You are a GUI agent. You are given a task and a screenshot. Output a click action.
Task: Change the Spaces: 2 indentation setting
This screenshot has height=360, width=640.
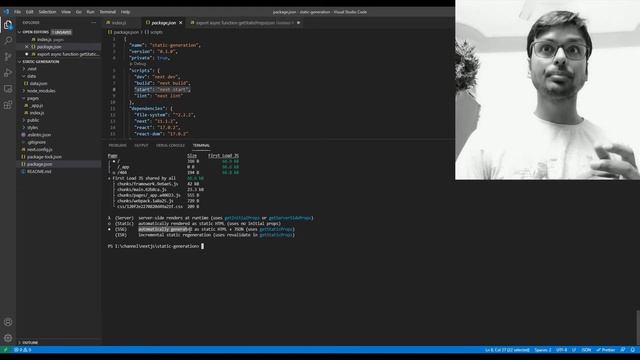pyautogui.click(x=542, y=350)
